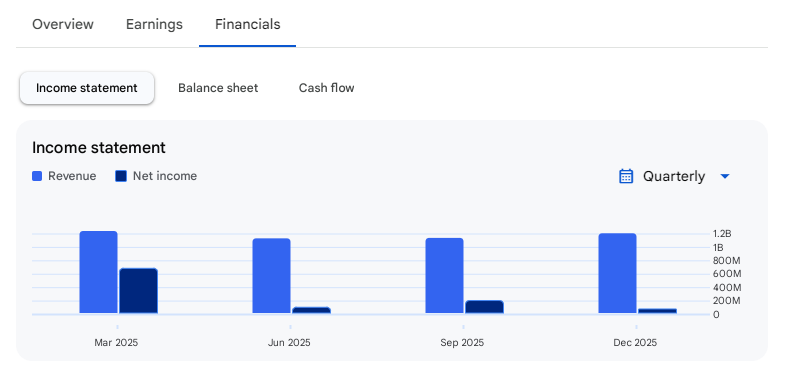This screenshot has width=785, height=380.
Task: Click the 800M axis value
Action: click(726, 261)
